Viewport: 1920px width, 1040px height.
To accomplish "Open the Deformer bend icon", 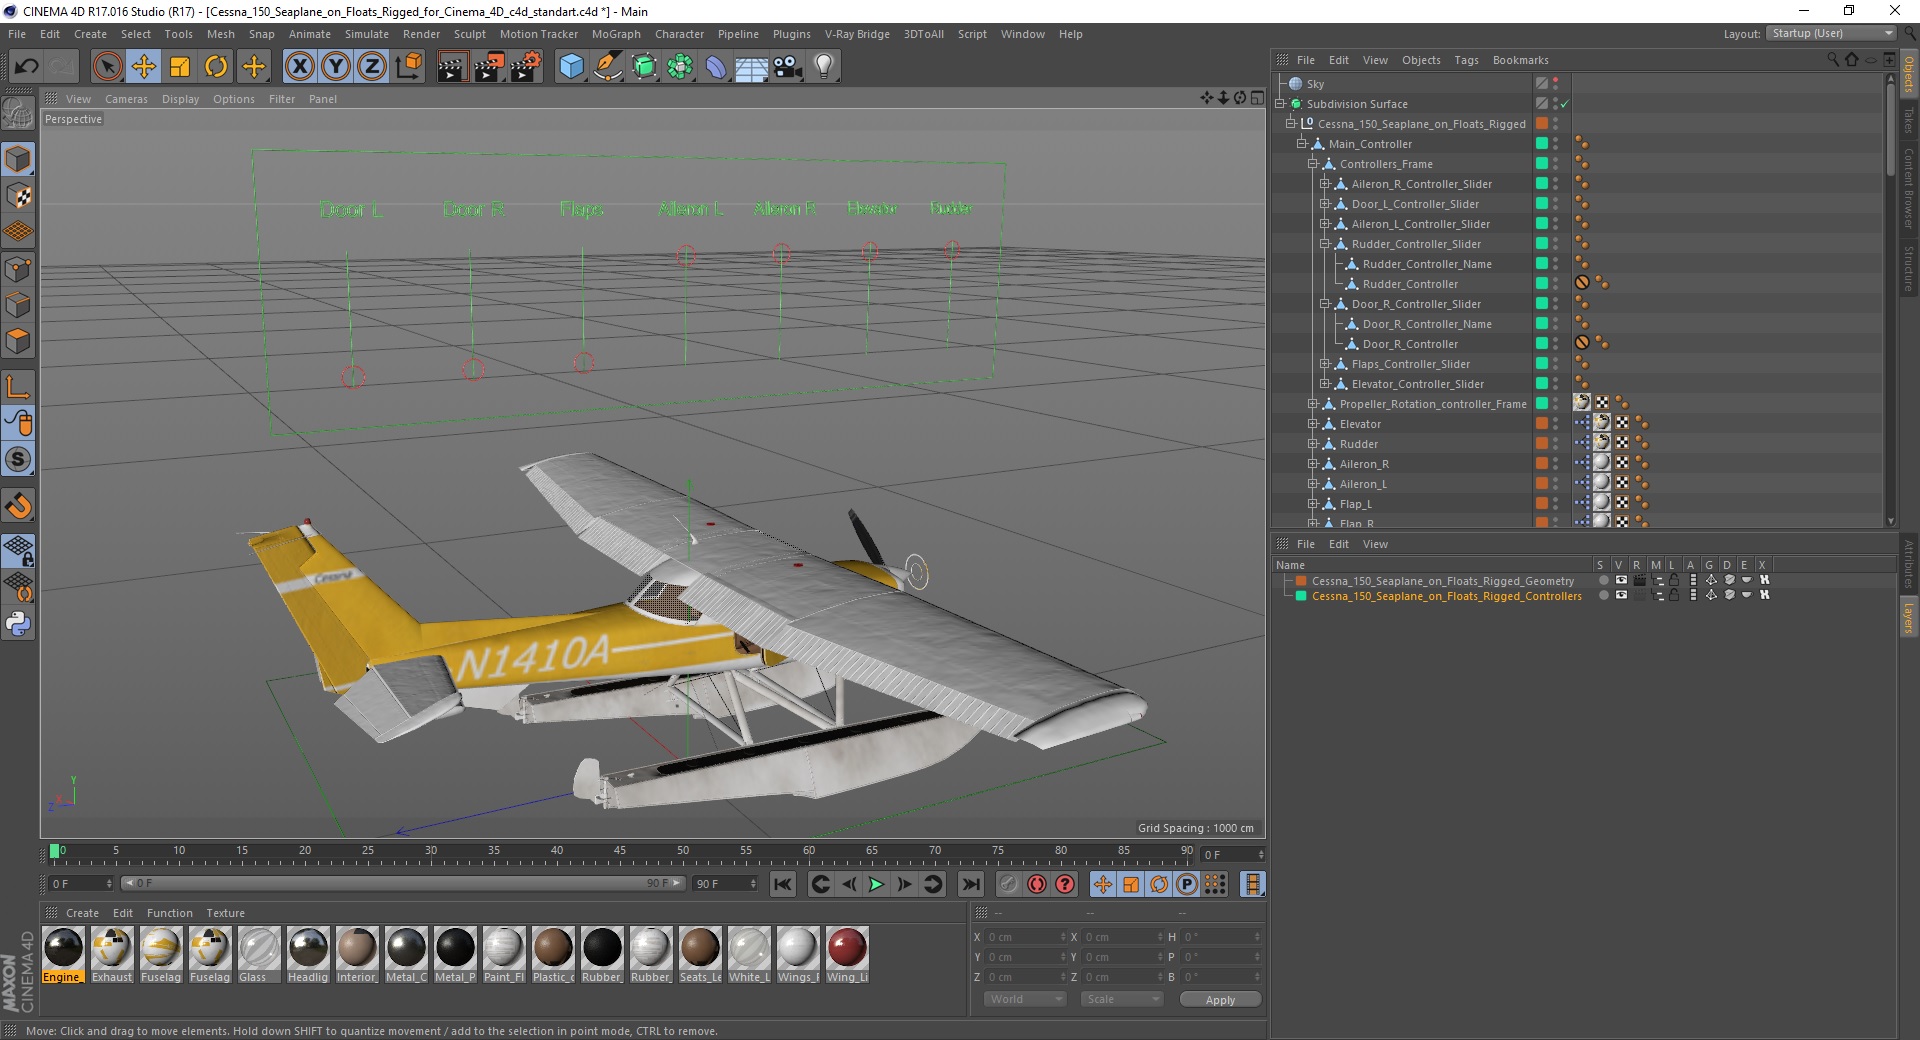I will [716, 67].
